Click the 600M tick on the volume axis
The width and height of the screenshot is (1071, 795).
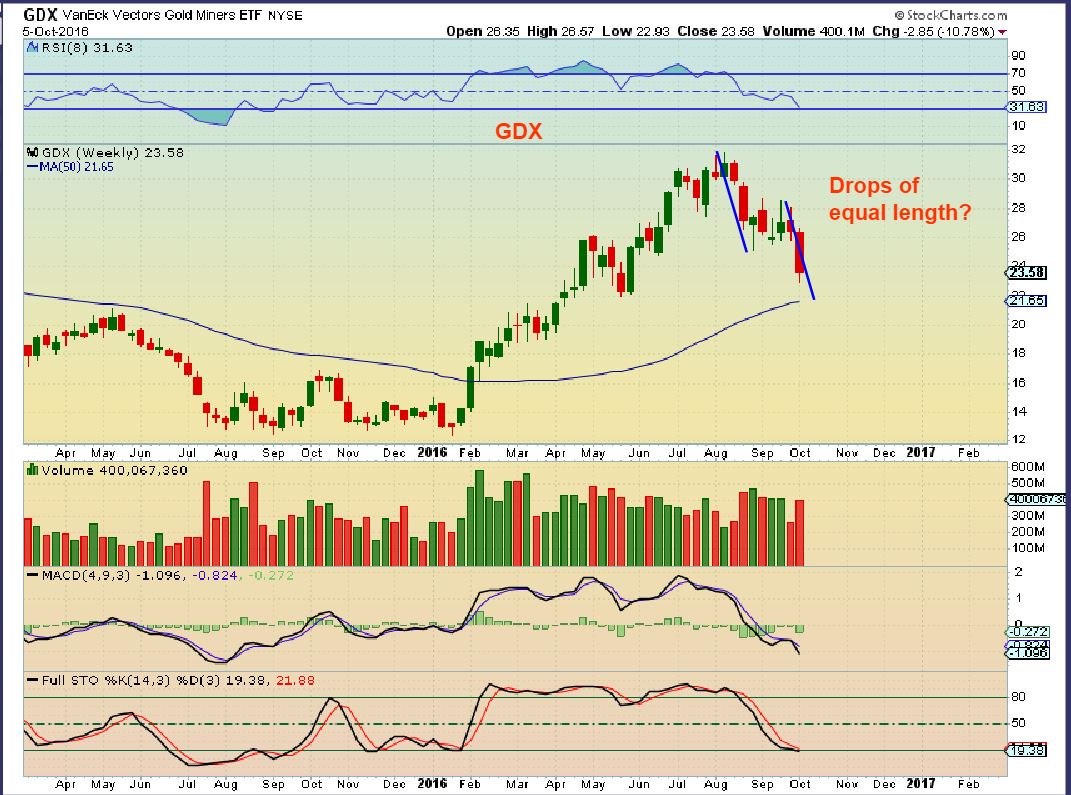[x=1028, y=466]
